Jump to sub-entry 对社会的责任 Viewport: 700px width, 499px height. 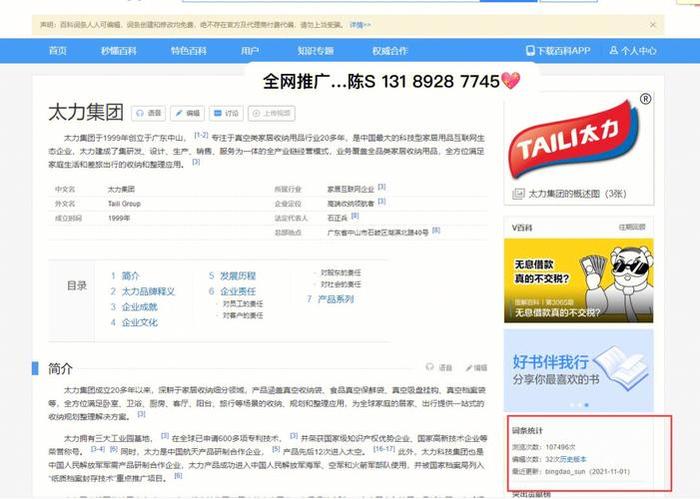[x=341, y=284]
